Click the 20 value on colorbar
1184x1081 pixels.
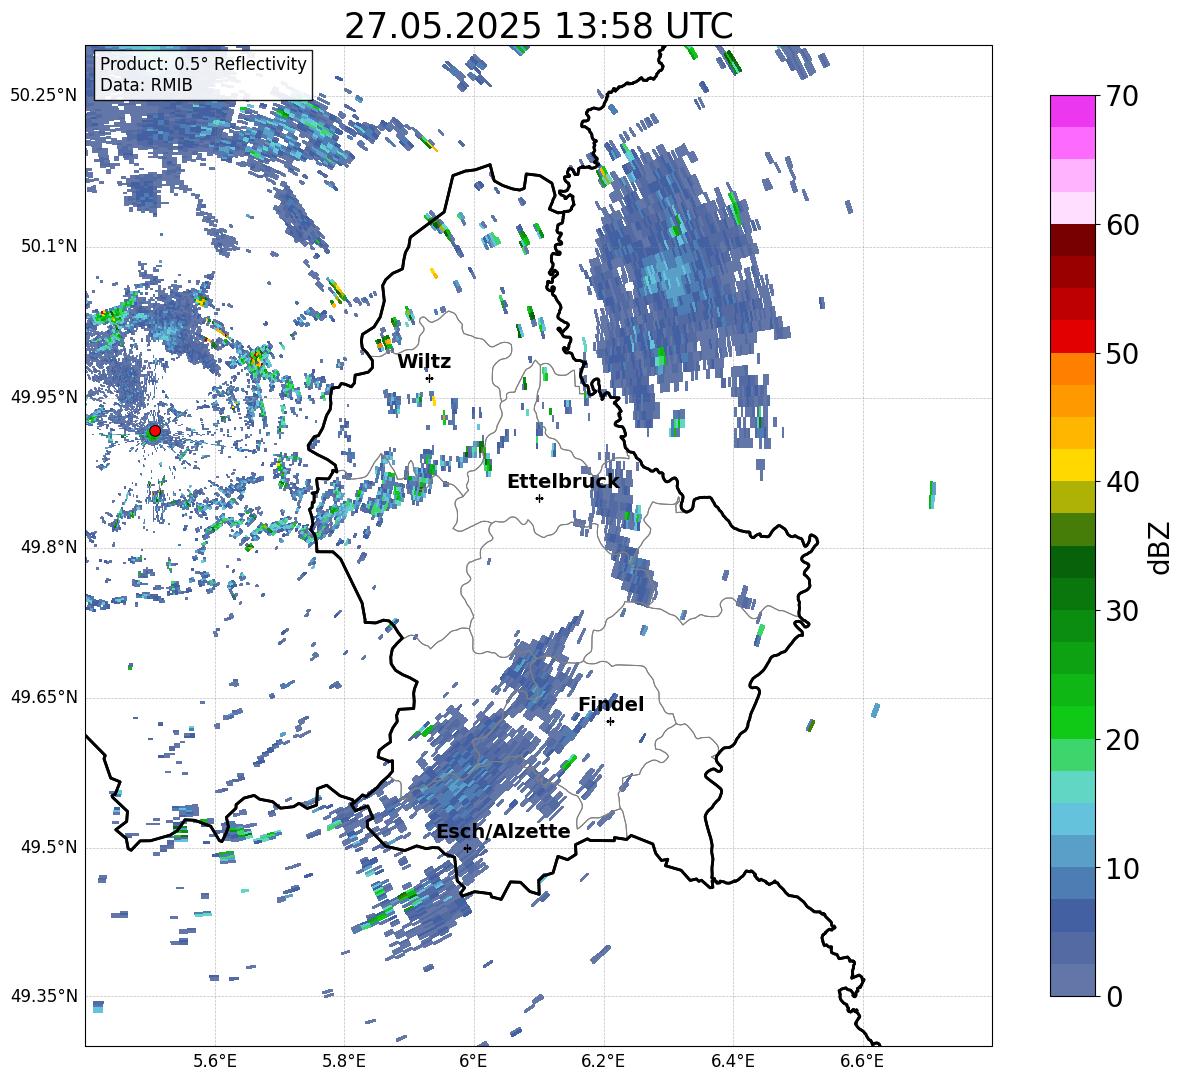pos(1122,739)
